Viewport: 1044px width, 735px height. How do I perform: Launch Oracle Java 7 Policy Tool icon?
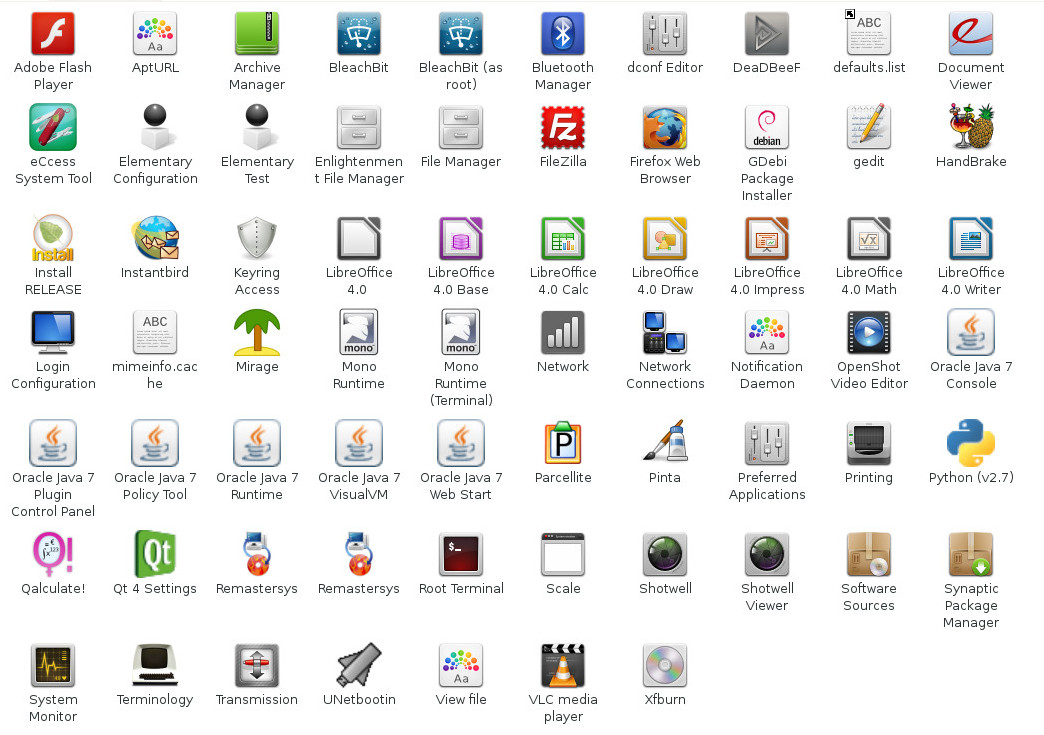click(x=154, y=443)
